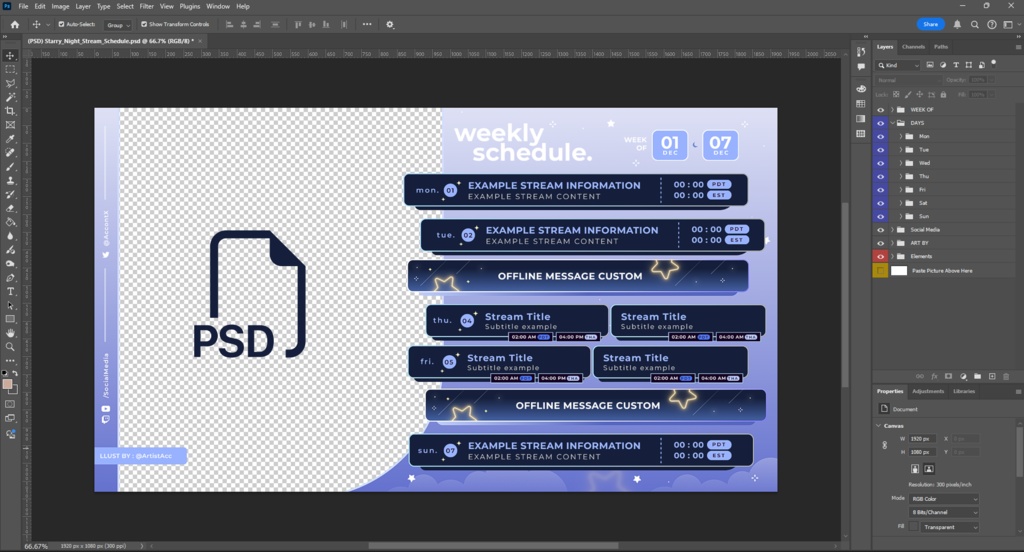Select the Rectangle shape tool
1024x552 pixels.
[10, 319]
